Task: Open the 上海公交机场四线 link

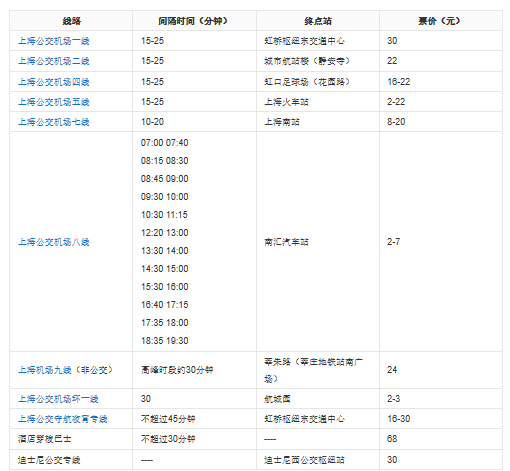Action: coord(54,82)
